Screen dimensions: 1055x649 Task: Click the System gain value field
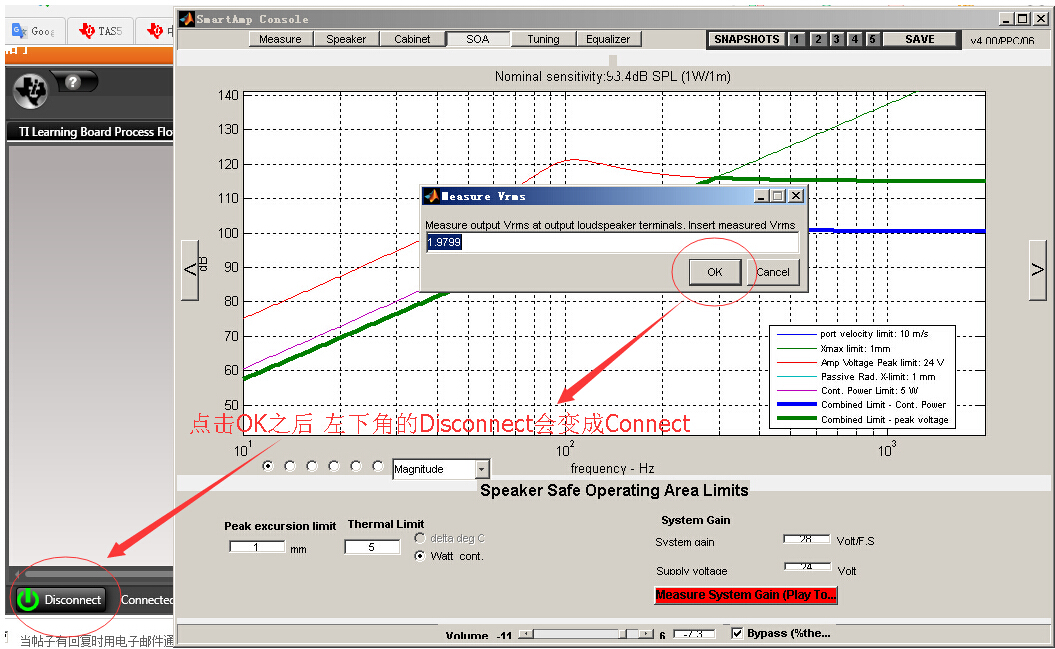(806, 539)
